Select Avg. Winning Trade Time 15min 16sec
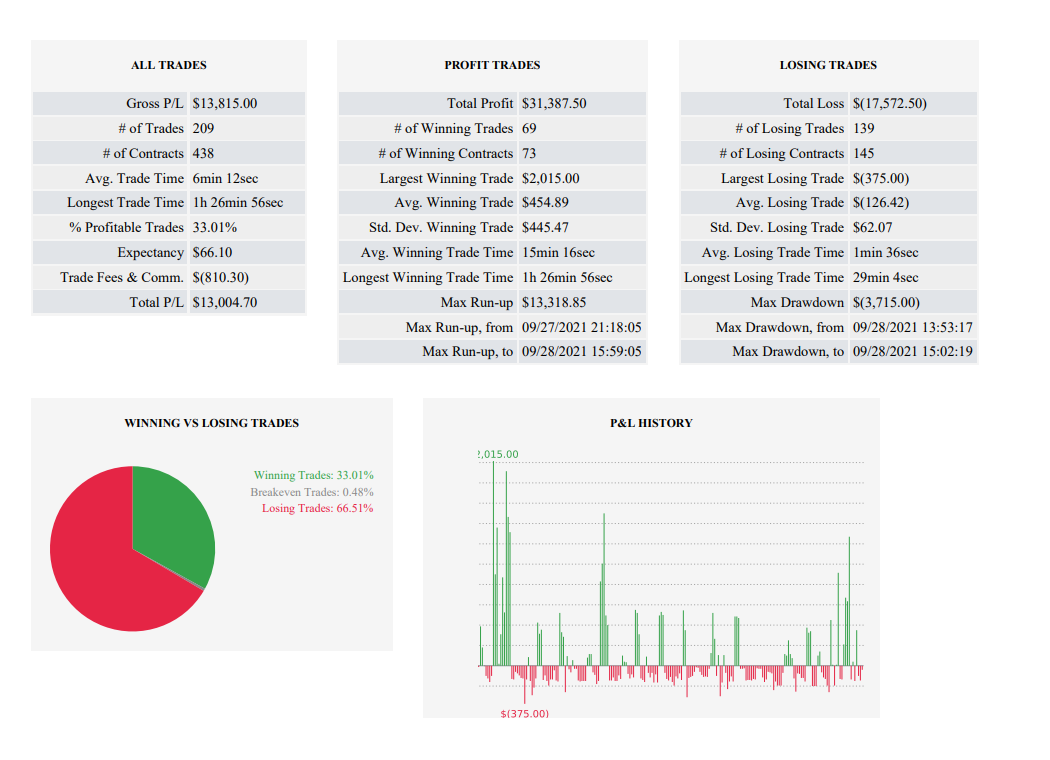1050x760 pixels. [x=558, y=252]
